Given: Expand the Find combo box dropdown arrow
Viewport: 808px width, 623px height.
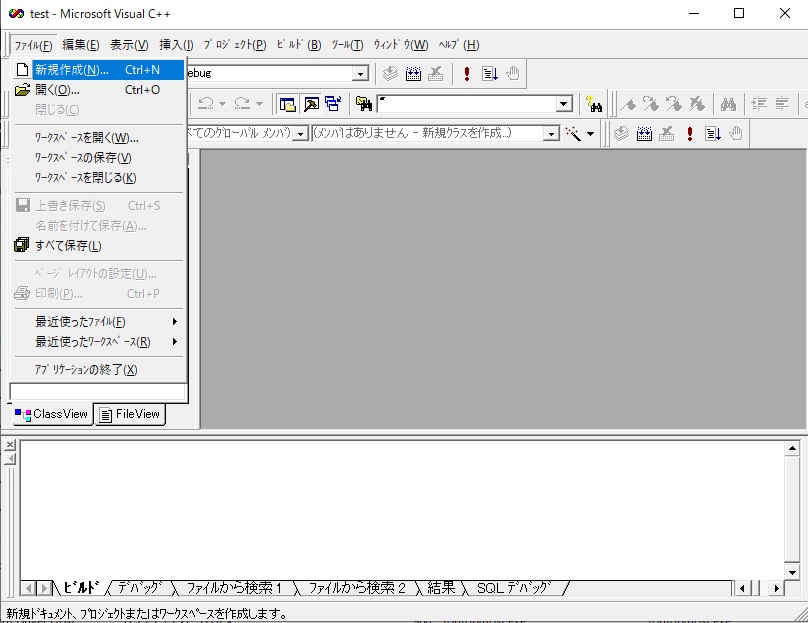Looking at the screenshot, I should [564, 104].
